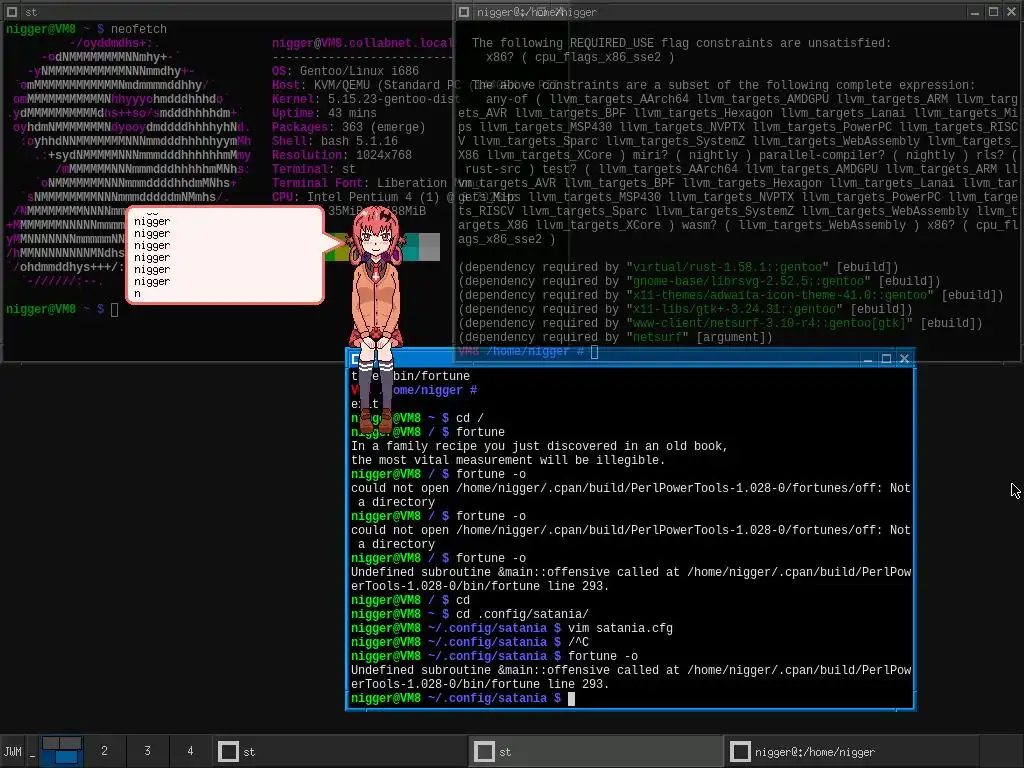Click 'Host: KVM/QEMU' line in neofetch
This screenshot has width=1024, height=768.
pyautogui.click(x=366, y=85)
